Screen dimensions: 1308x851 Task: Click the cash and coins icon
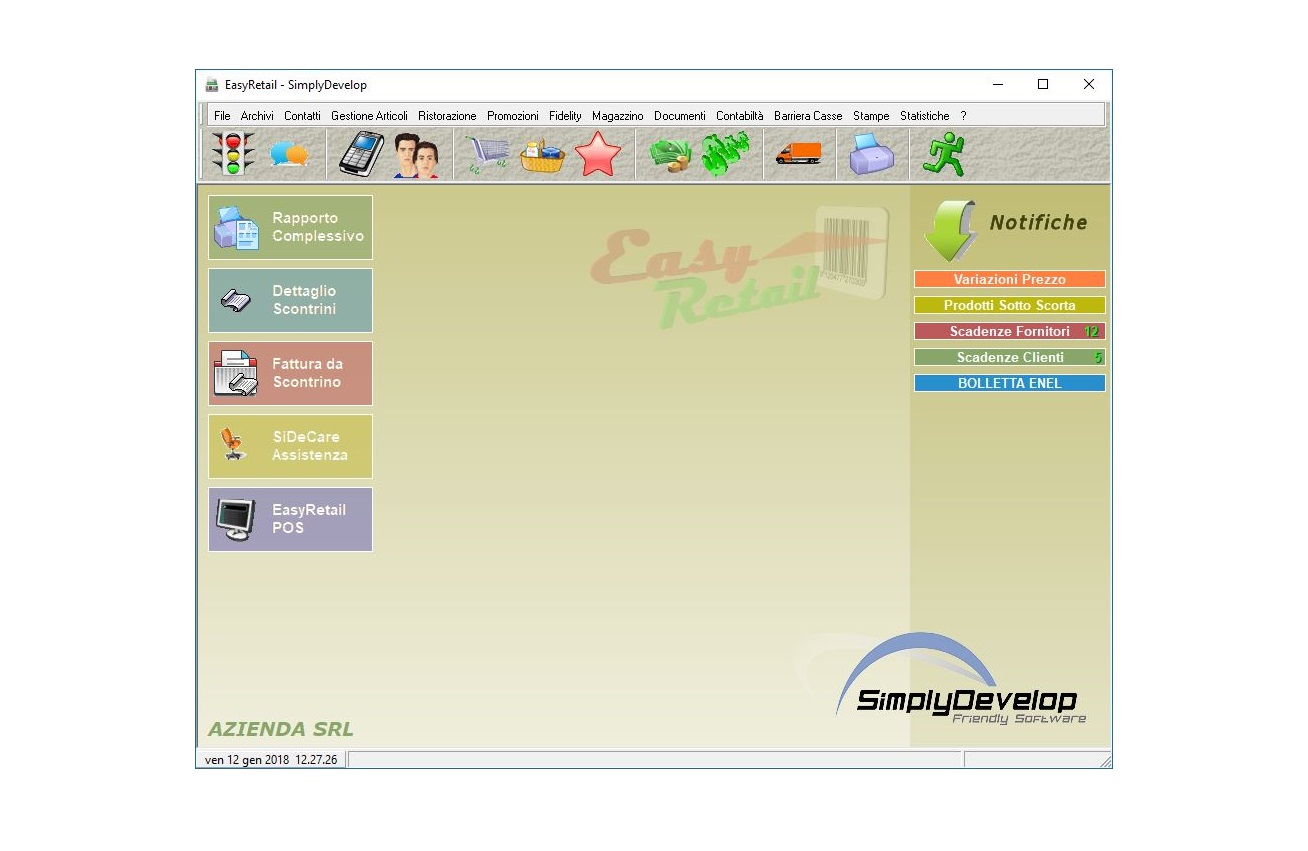(670, 155)
